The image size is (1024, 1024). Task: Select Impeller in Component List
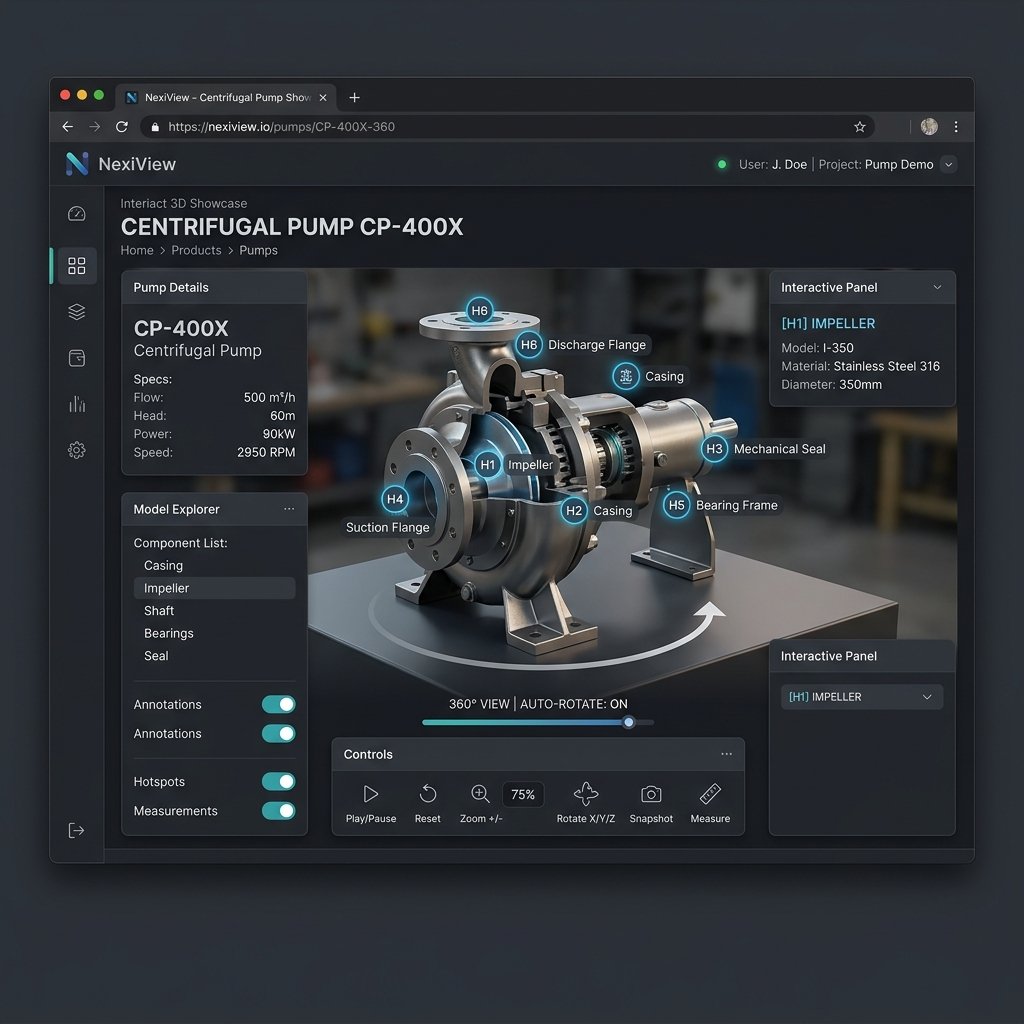tap(214, 588)
